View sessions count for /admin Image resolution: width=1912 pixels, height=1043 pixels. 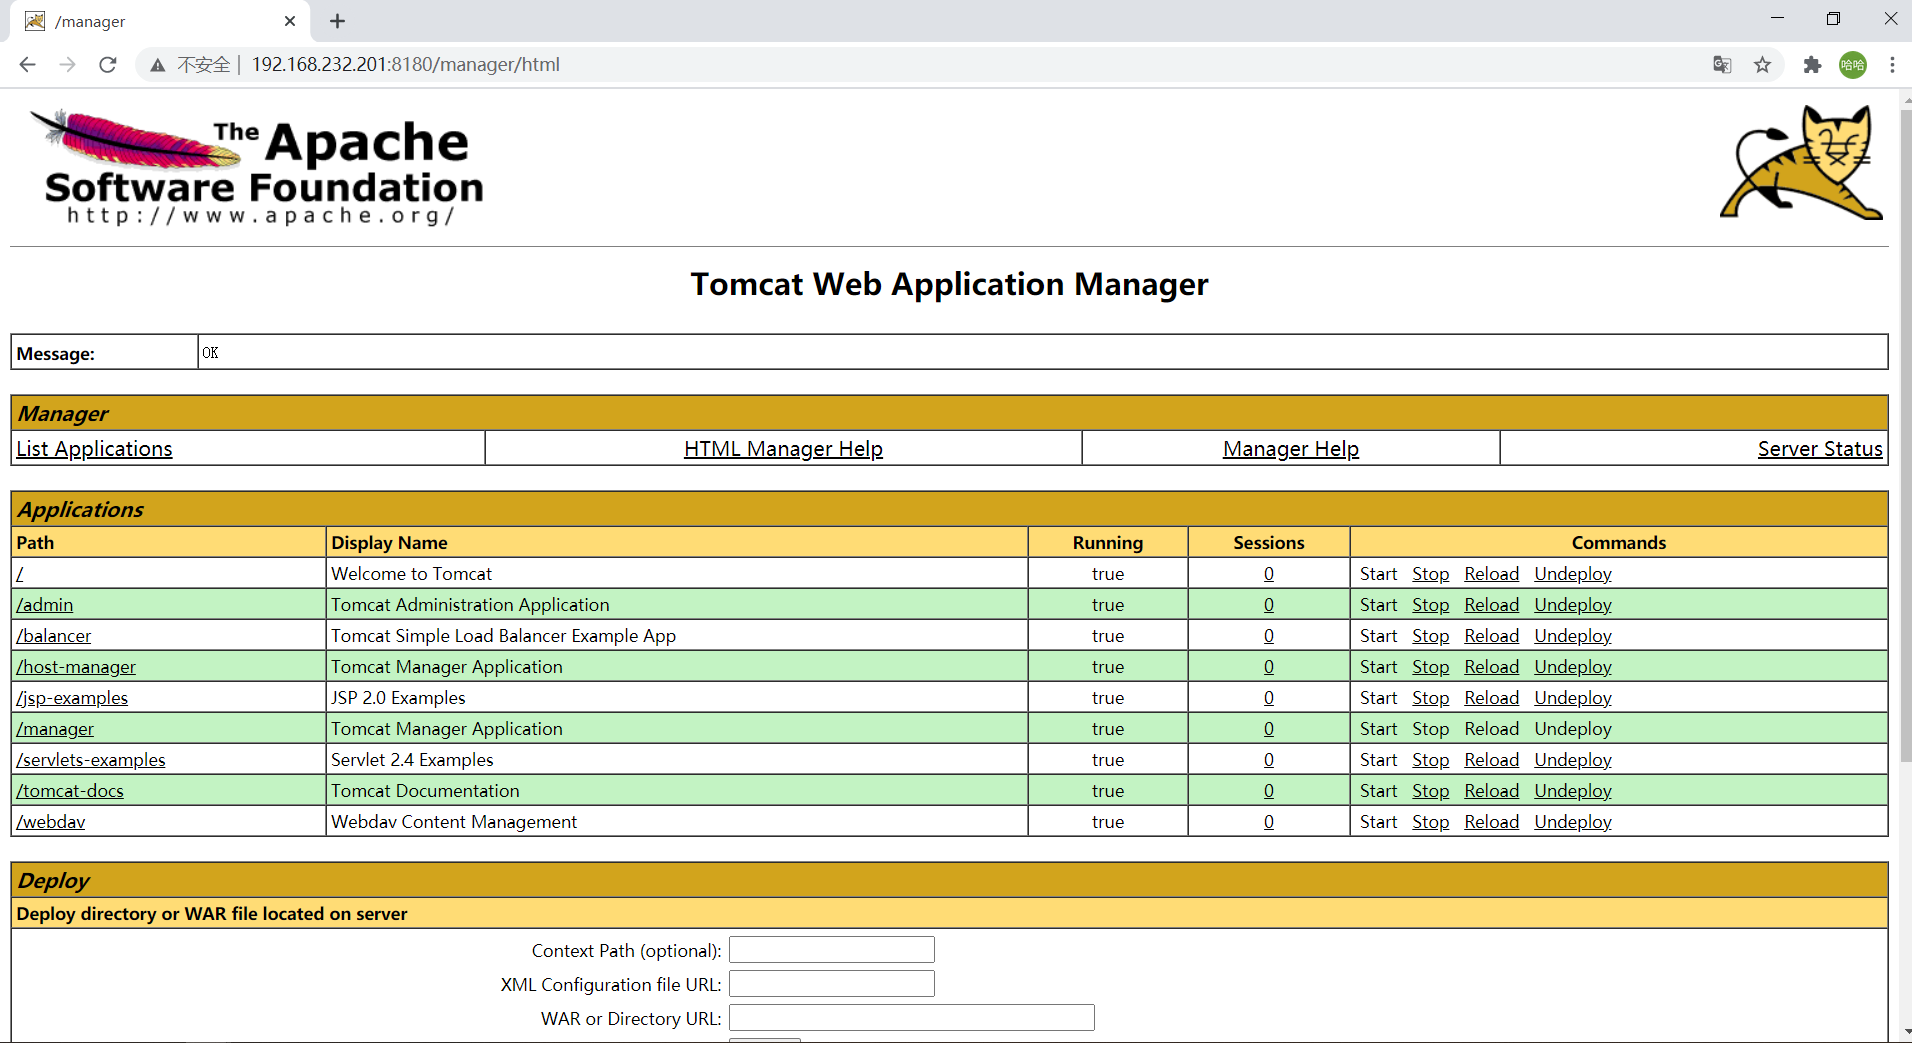(1268, 605)
